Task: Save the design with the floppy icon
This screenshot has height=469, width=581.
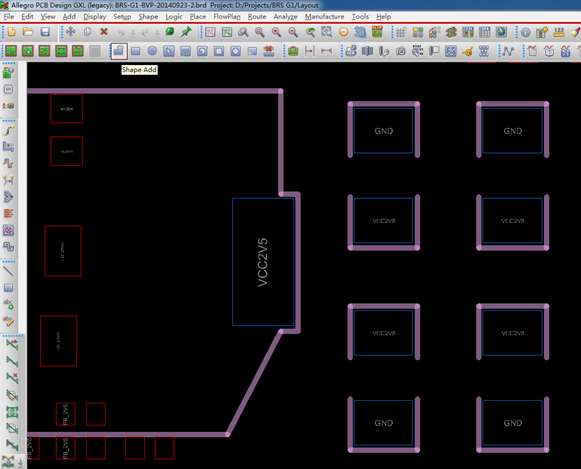Action: pos(45,32)
